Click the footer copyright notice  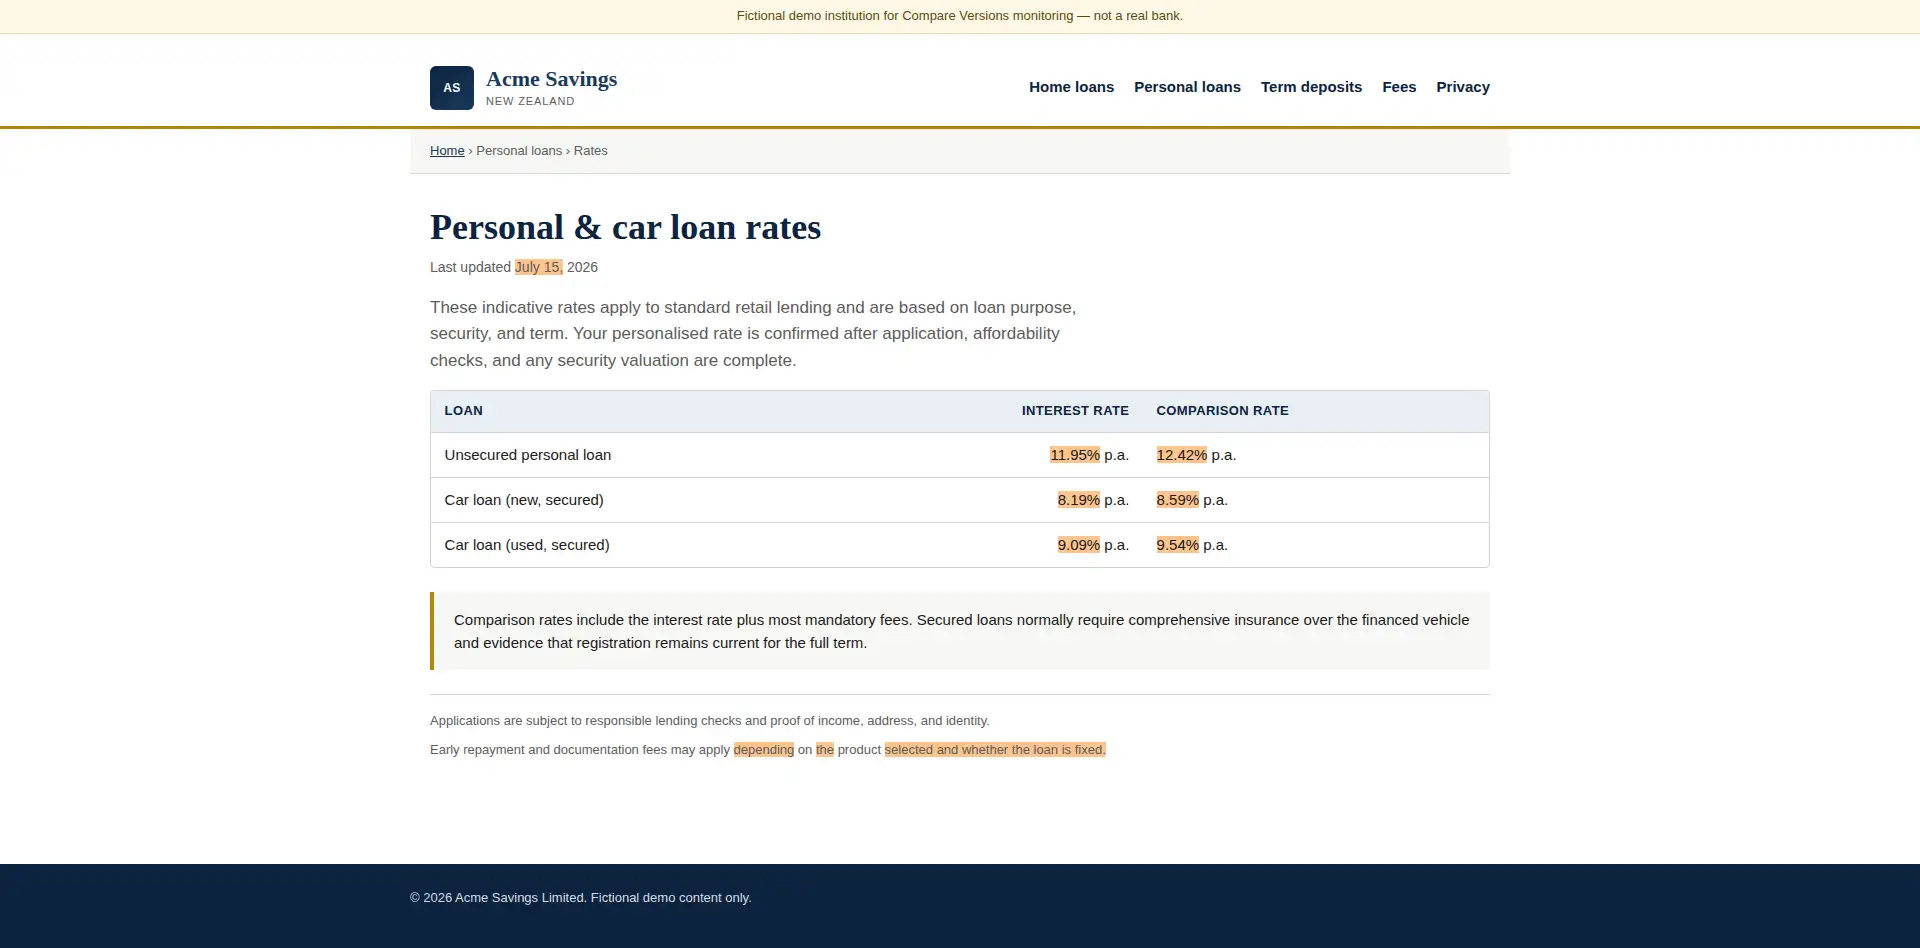tap(580, 898)
